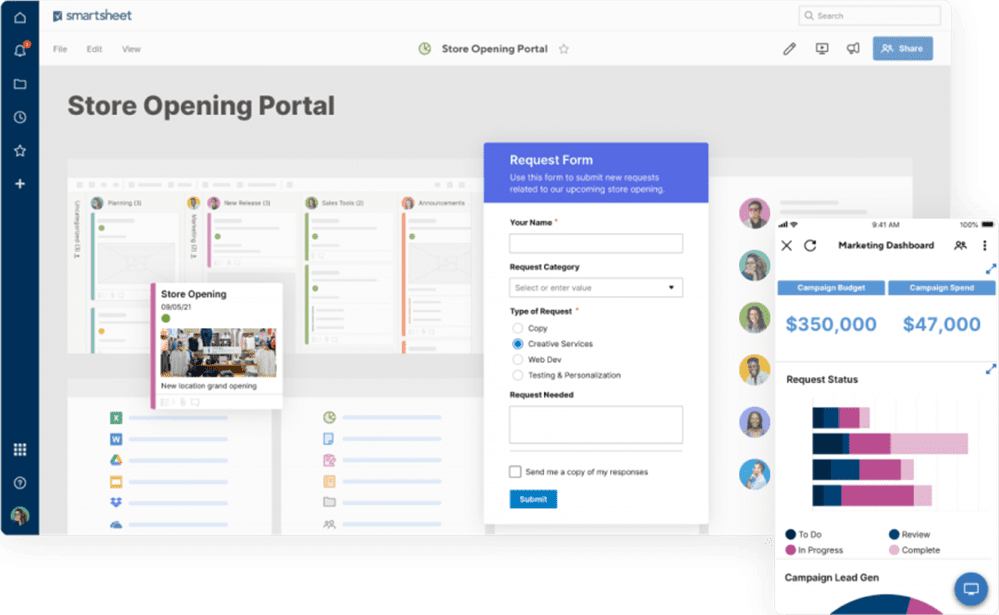The width and height of the screenshot is (999, 615).
Task: Click the Store Opening card title
Action: pos(194,294)
